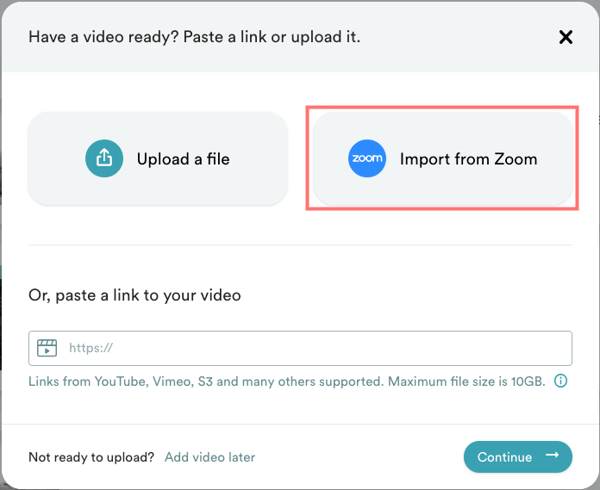Click the 'Not ready to upload?' text
The width and height of the screenshot is (600, 490).
click(x=91, y=457)
